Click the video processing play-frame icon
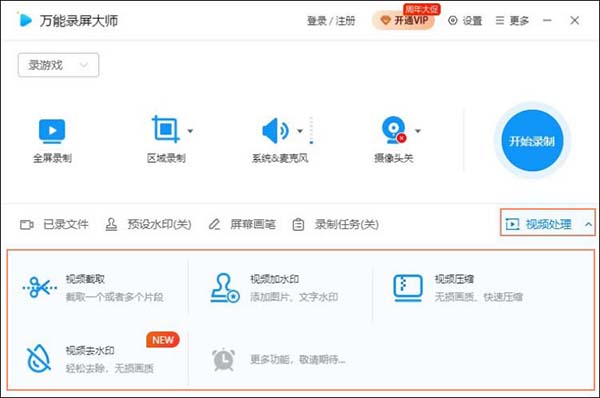 click(512, 224)
